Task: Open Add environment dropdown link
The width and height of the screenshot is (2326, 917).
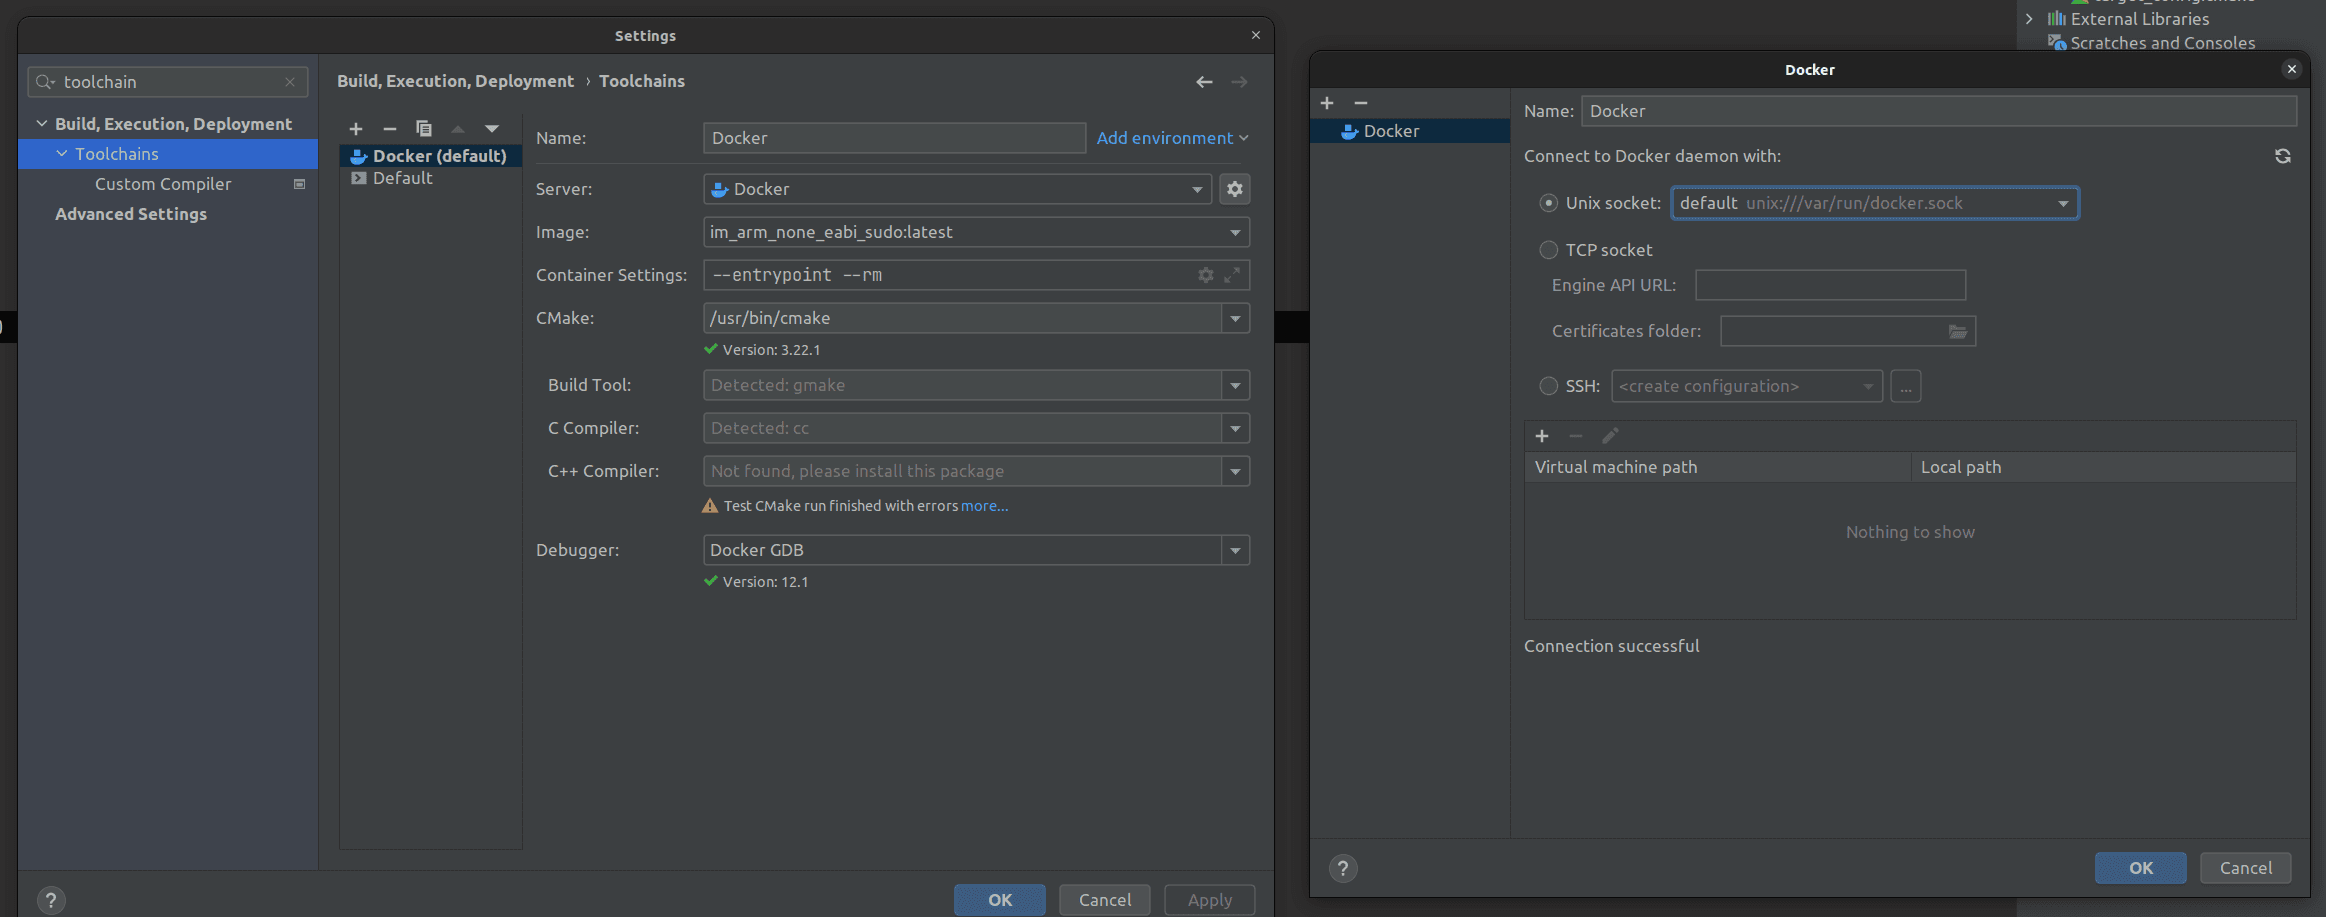Action: [x=1172, y=138]
